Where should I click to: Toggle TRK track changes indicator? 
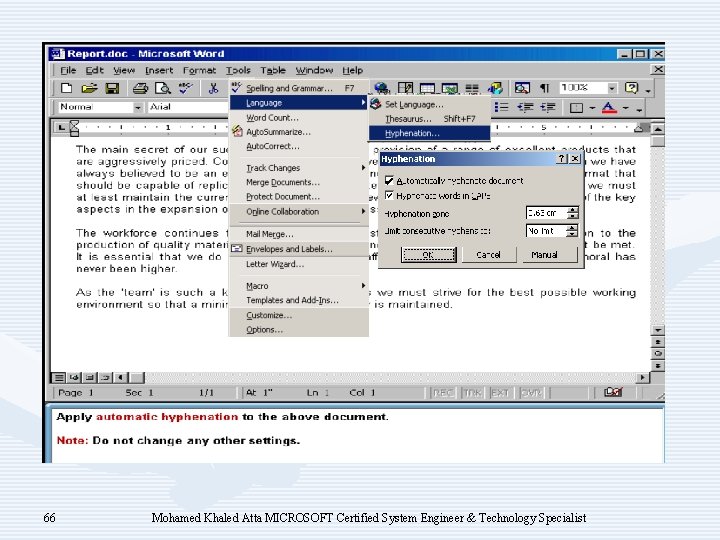click(472, 393)
